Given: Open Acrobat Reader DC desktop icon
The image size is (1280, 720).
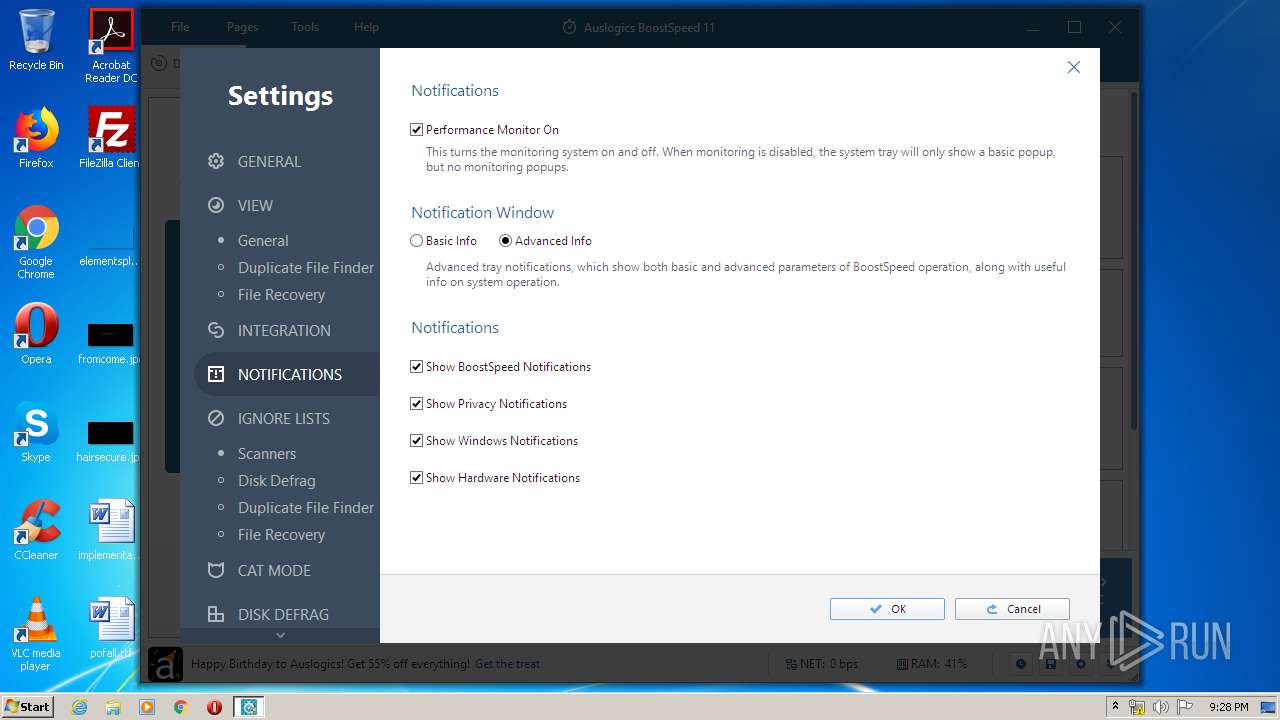Looking at the screenshot, I should point(111,46).
